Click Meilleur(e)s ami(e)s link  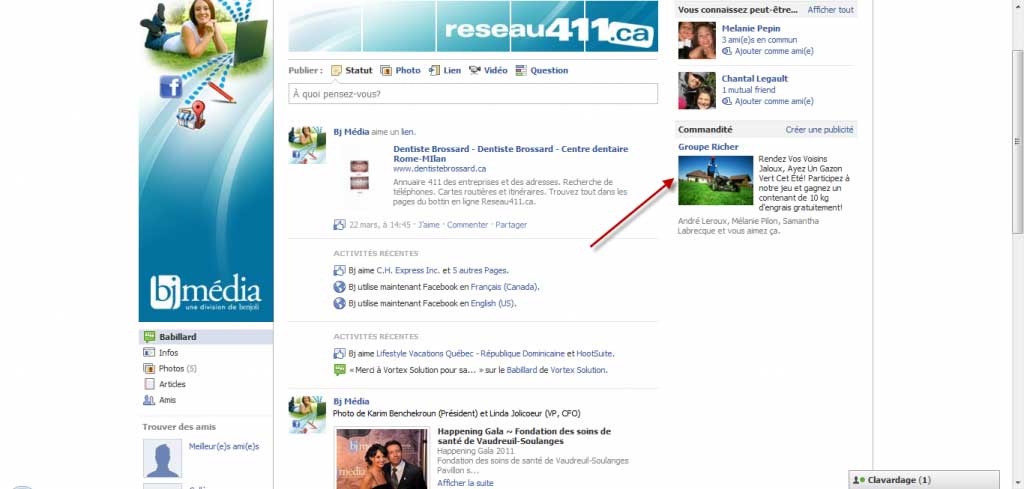224,447
